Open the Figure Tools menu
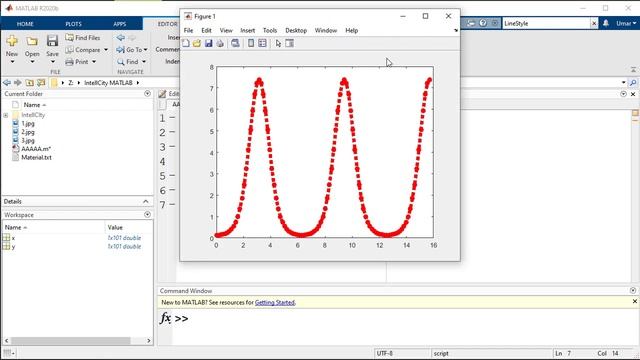The width and height of the screenshot is (640, 360). pos(270,31)
